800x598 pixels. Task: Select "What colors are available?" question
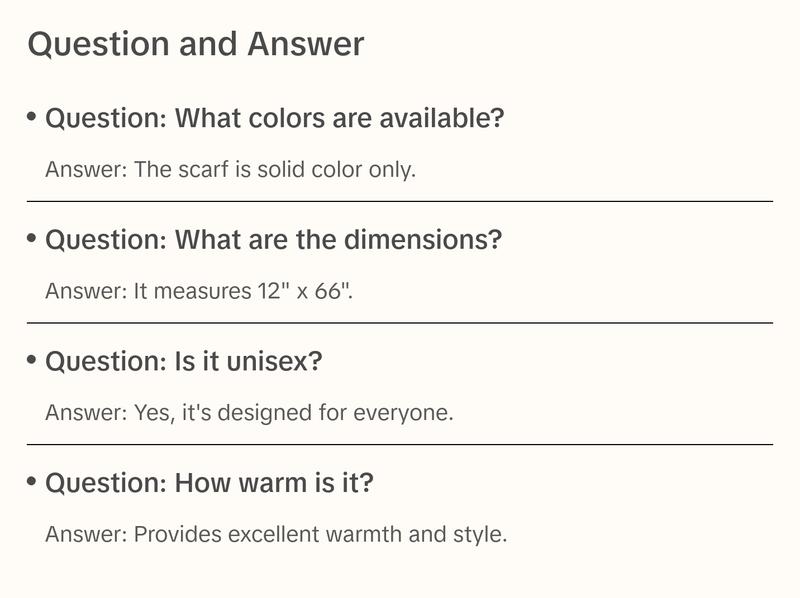[275, 119]
